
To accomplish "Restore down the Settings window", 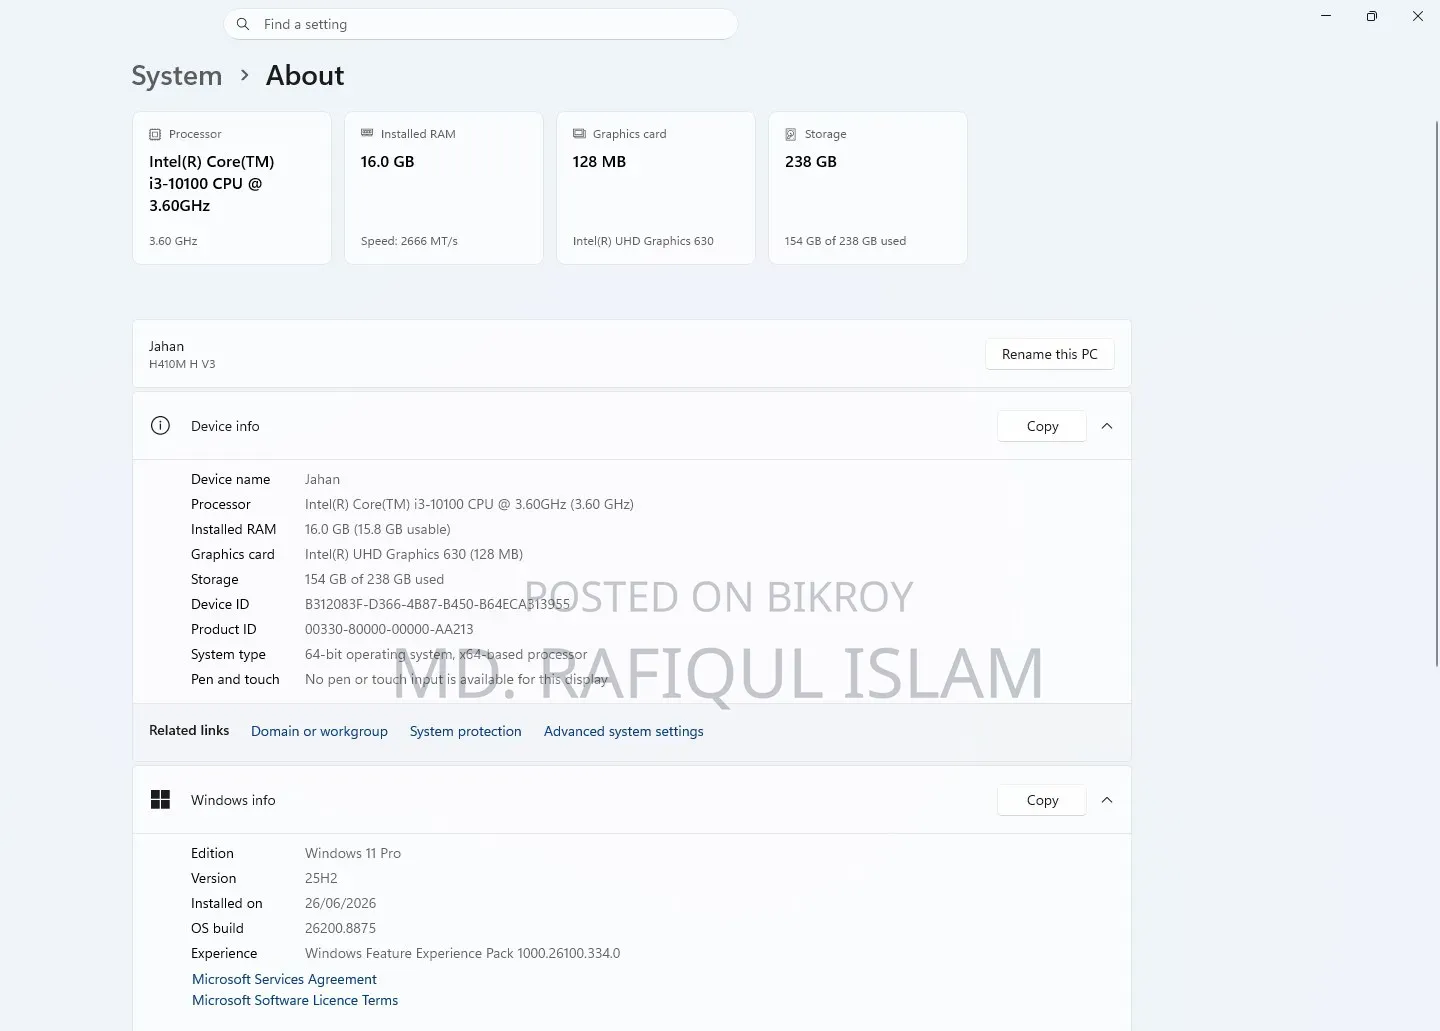I will pyautogui.click(x=1372, y=16).
